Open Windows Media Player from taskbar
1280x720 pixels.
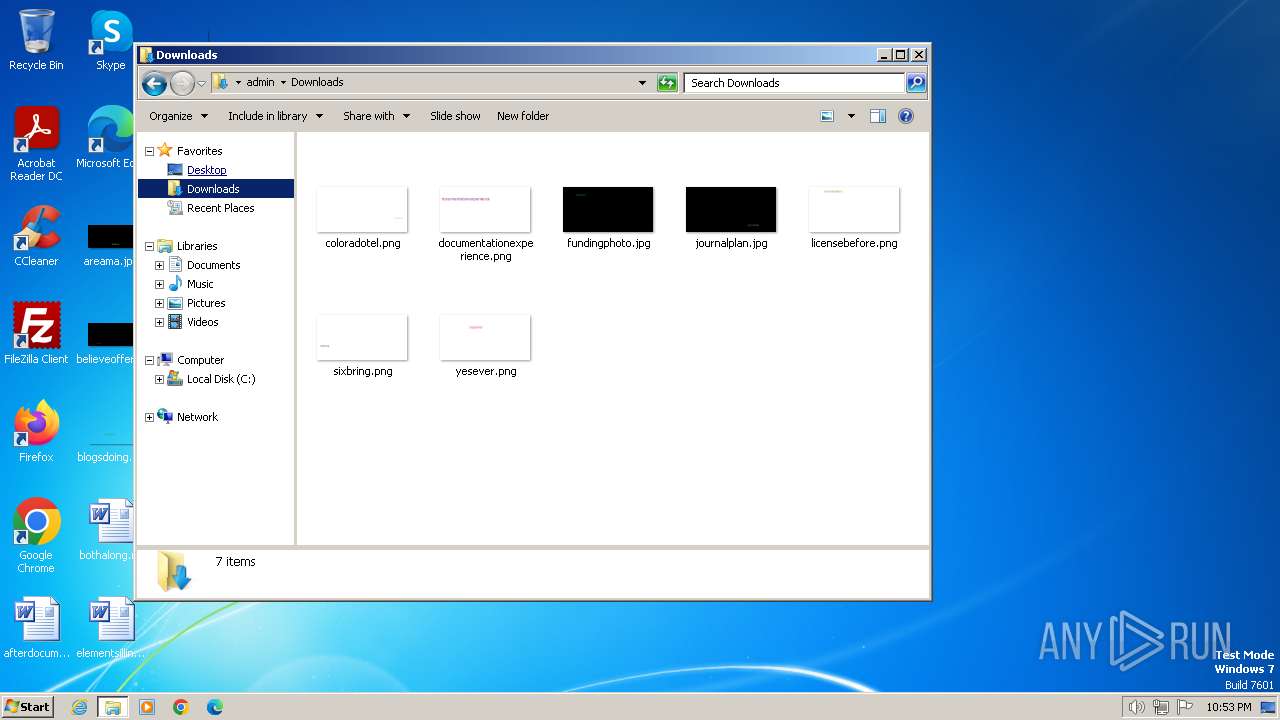click(x=147, y=707)
